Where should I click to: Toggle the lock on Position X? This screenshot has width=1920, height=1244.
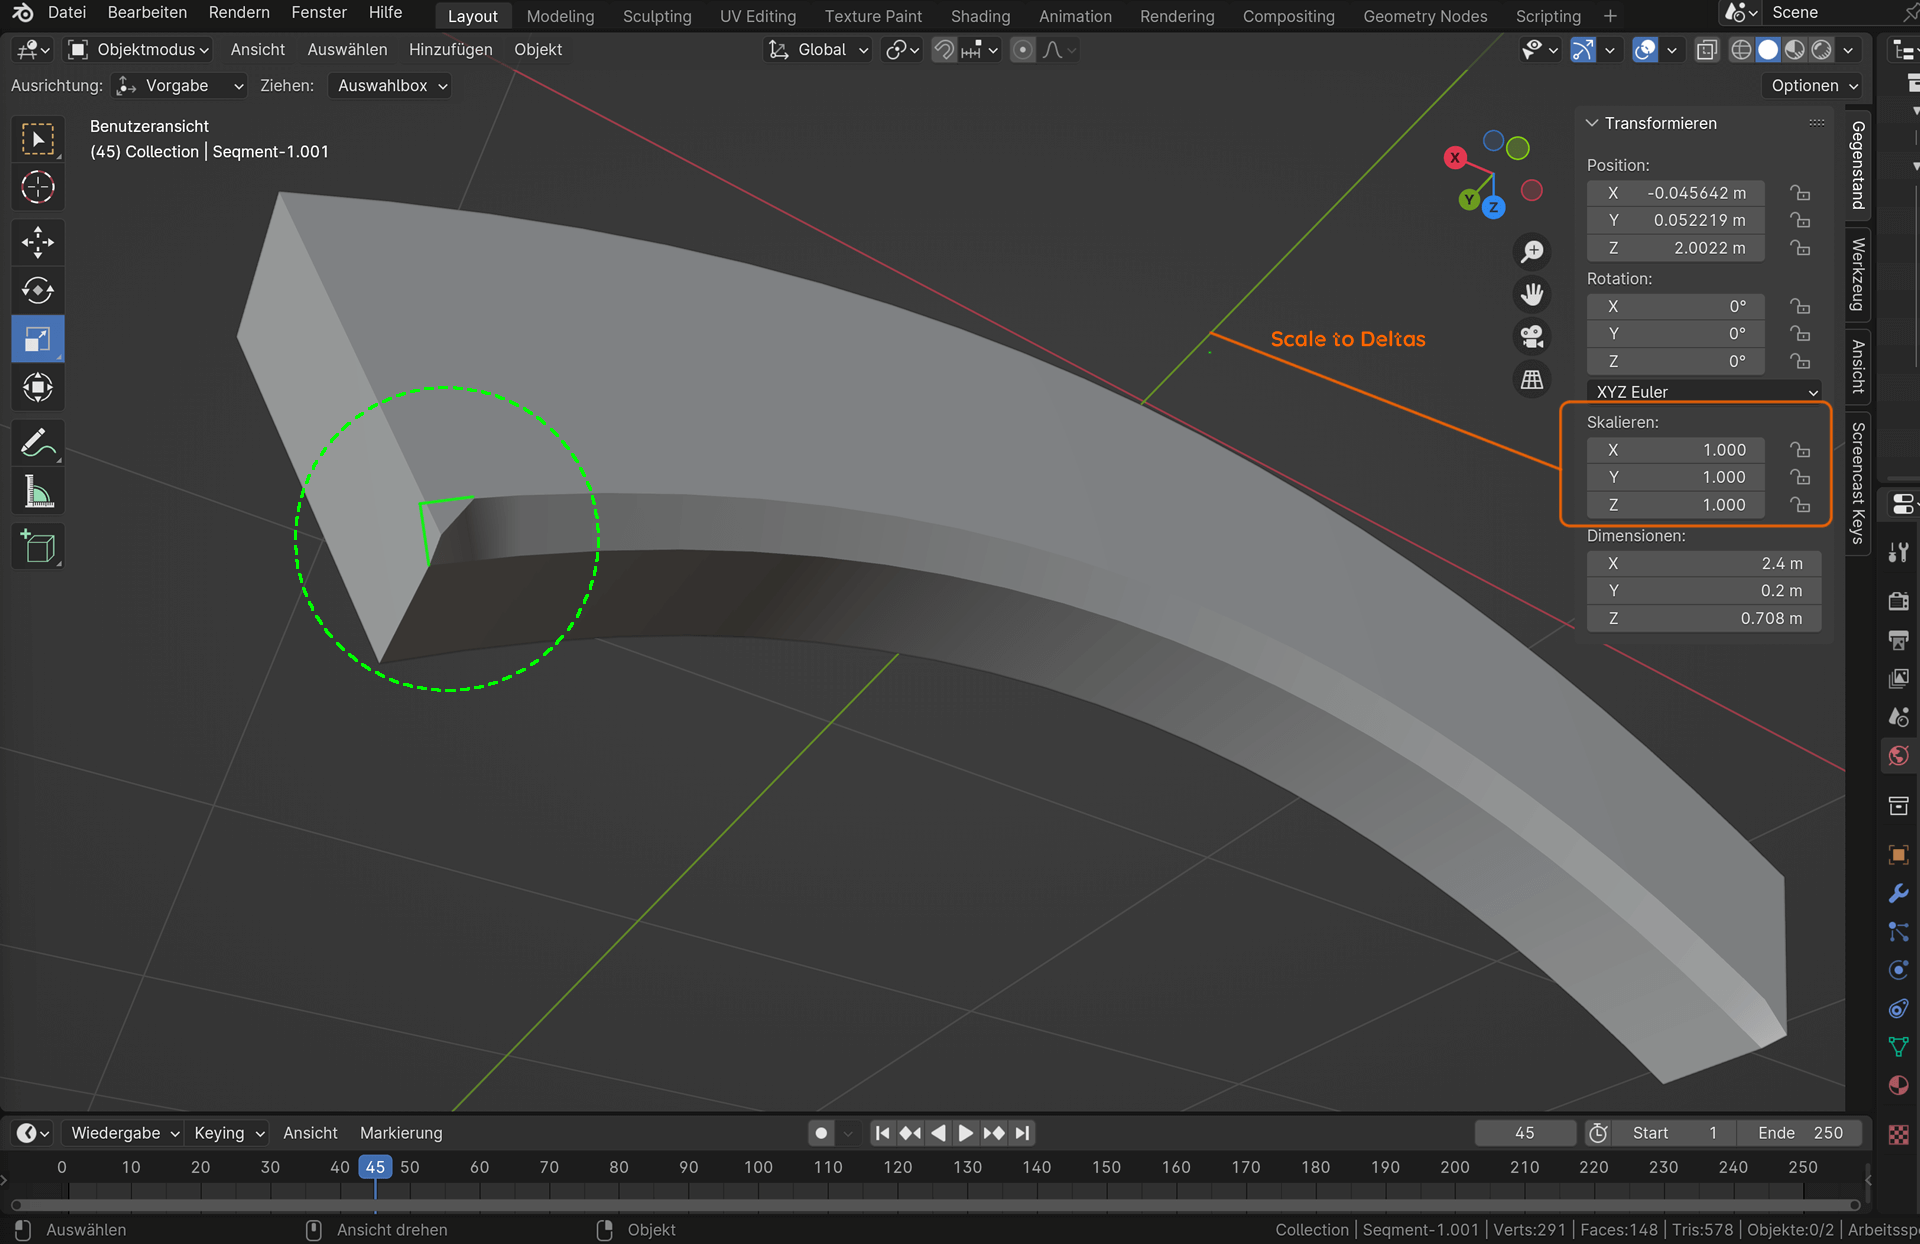click(x=1800, y=193)
